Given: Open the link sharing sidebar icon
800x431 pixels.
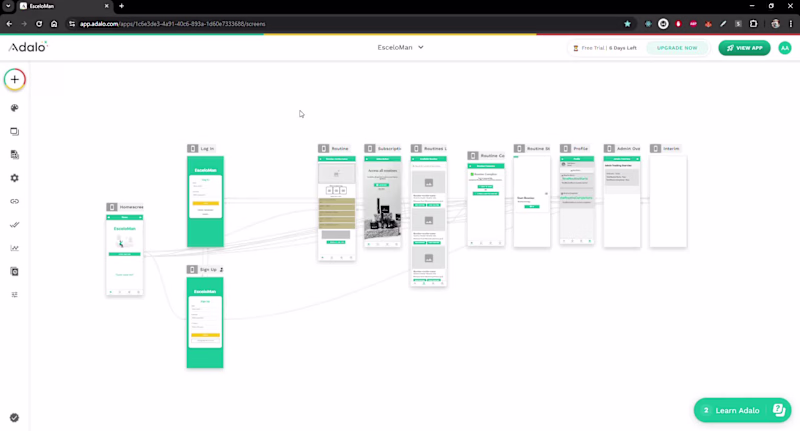Looking at the screenshot, I should pyautogui.click(x=14, y=201).
